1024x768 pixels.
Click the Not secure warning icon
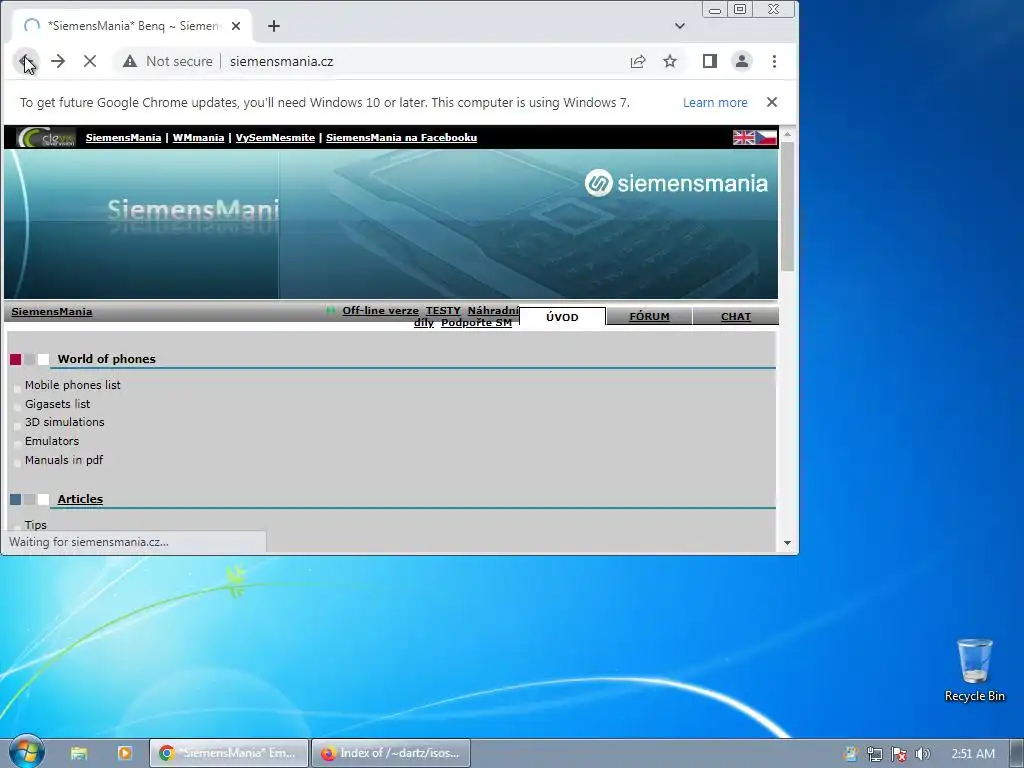pyautogui.click(x=130, y=61)
